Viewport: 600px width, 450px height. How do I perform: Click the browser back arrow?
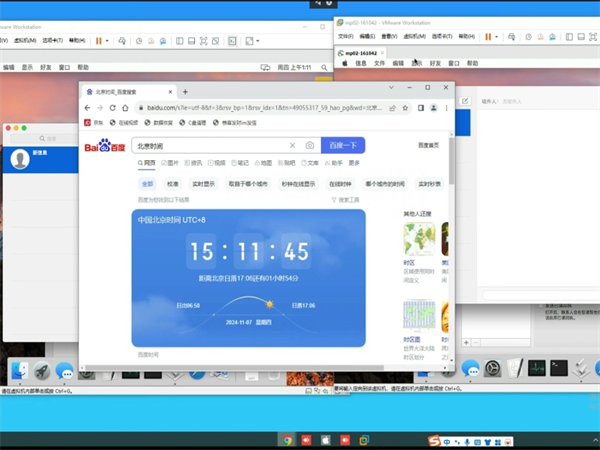(x=88, y=108)
